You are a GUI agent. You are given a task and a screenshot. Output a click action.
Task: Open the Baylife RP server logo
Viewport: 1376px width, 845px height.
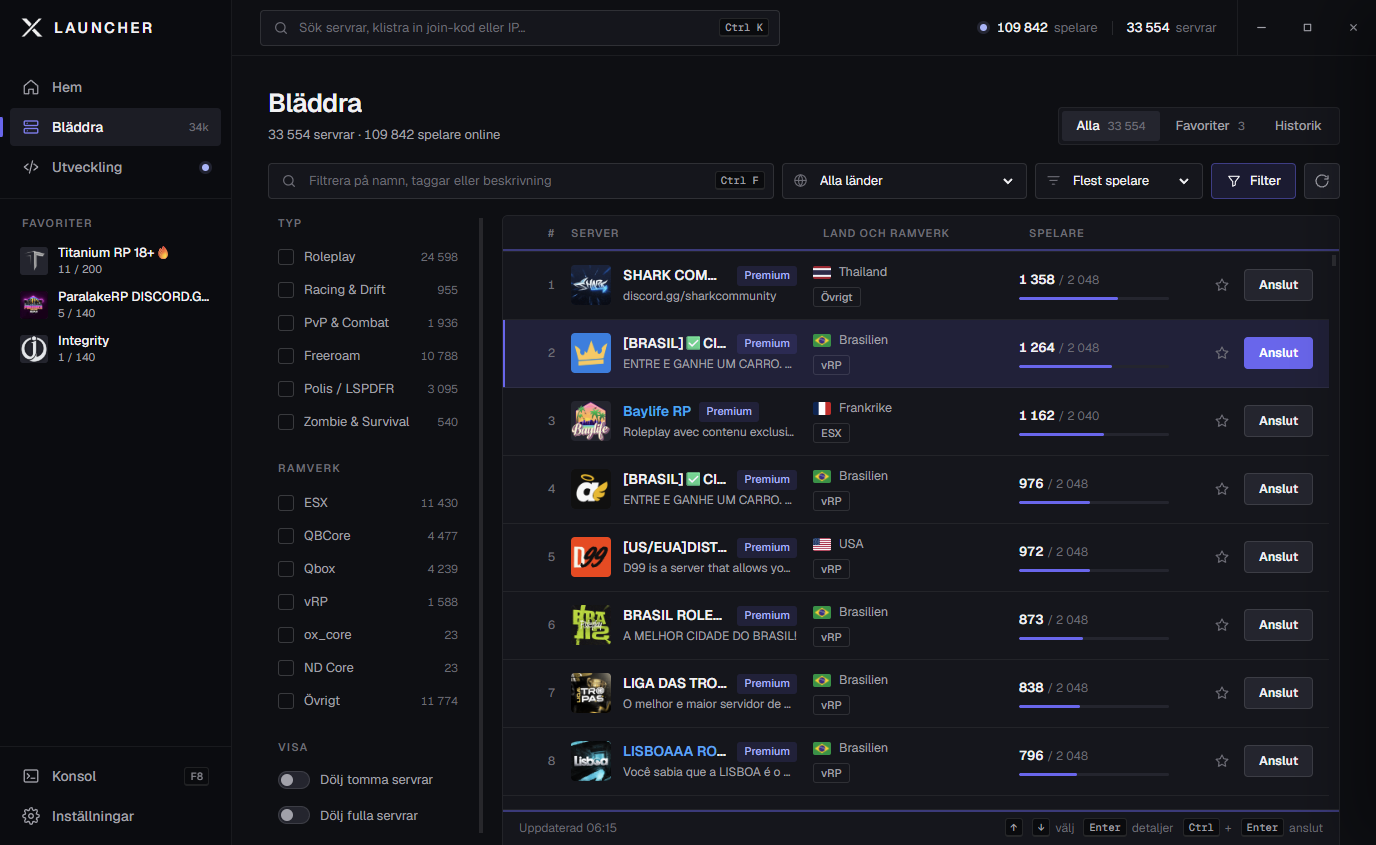click(x=590, y=421)
